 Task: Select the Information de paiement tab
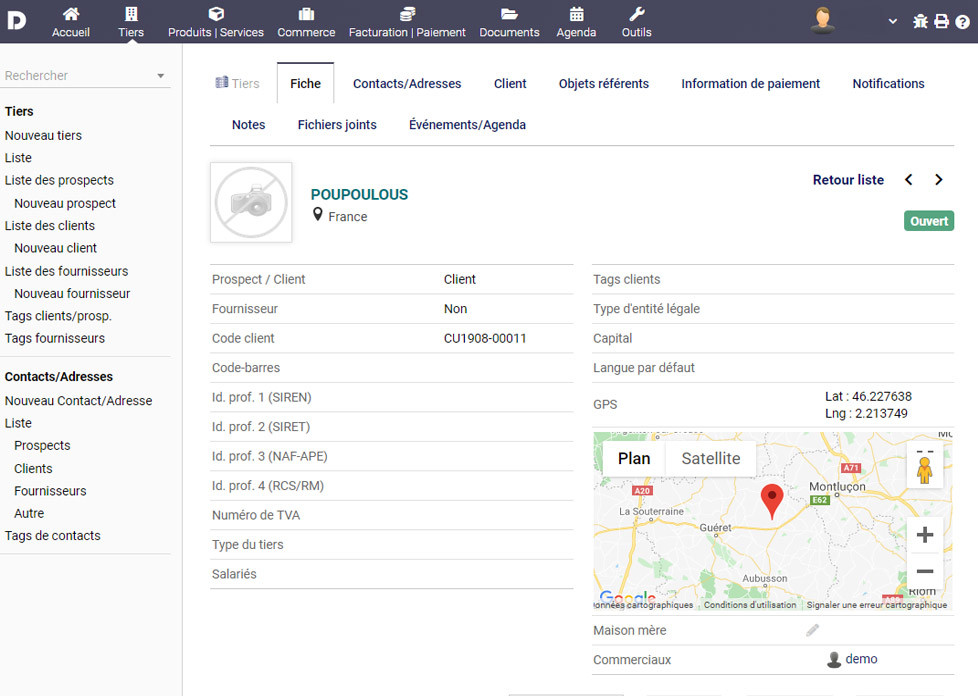point(750,84)
